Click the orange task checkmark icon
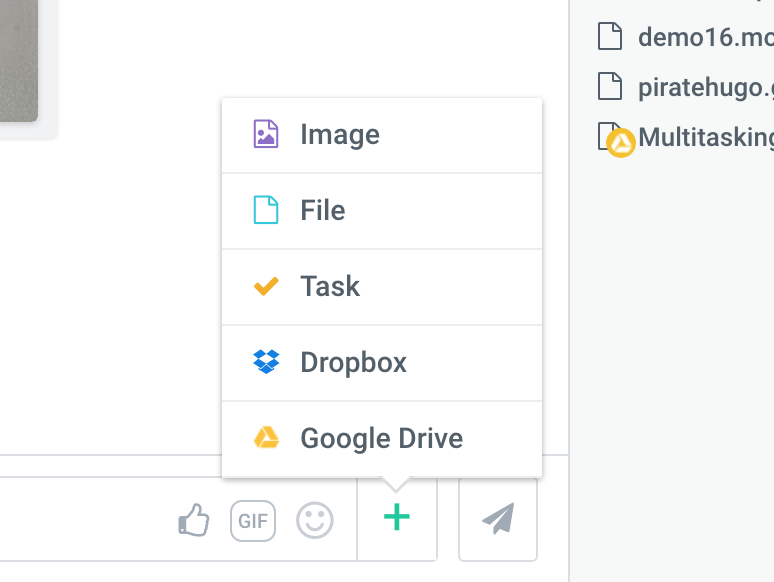The height and width of the screenshot is (582, 774). click(266, 286)
